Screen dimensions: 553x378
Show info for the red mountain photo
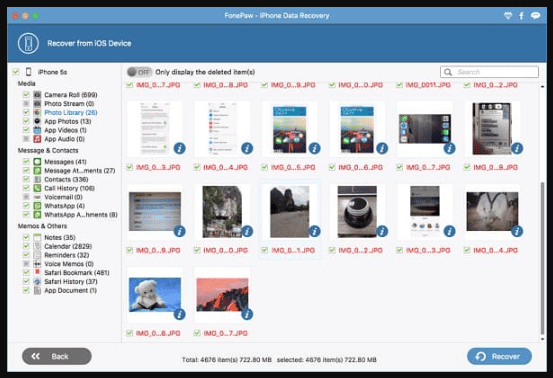[247, 314]
